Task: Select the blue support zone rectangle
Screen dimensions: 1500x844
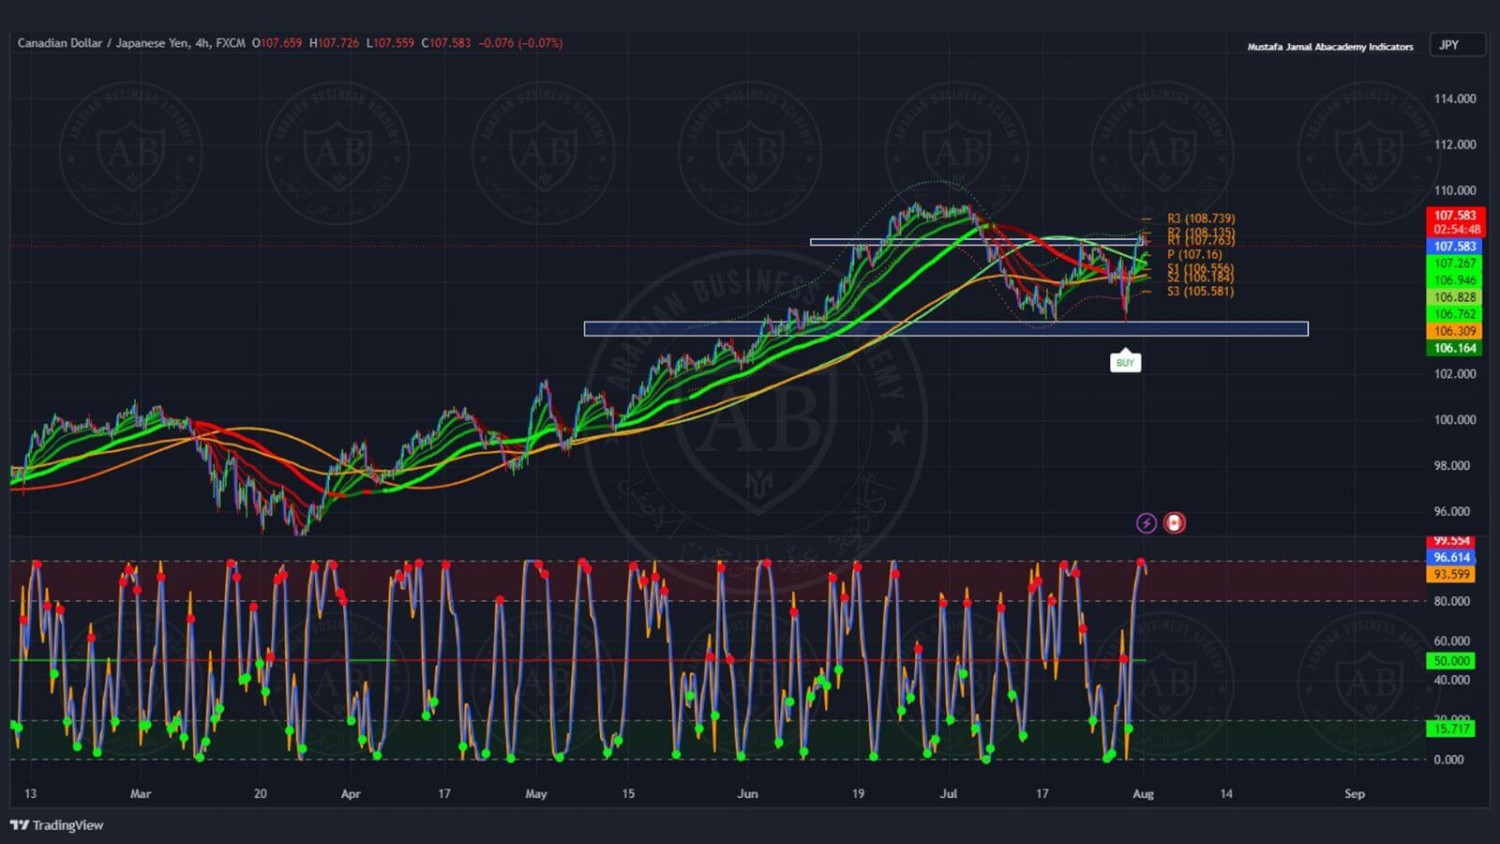Action: click(946, 329)
